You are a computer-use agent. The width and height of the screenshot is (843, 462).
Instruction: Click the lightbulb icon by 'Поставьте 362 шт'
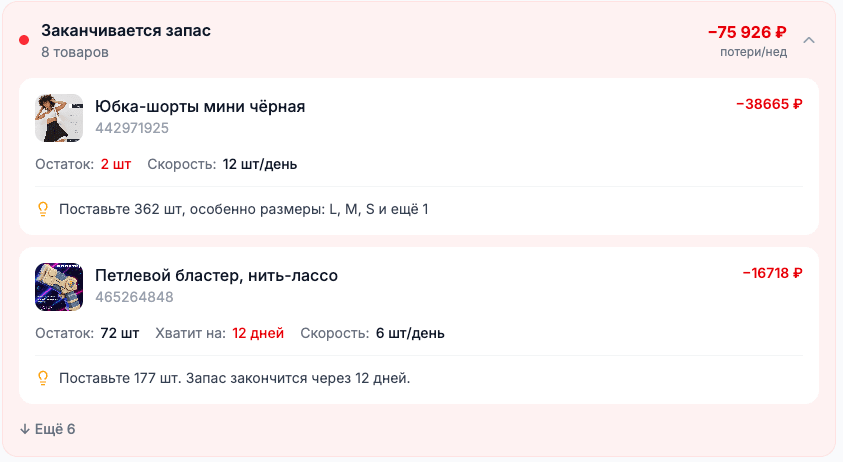(43, 209)
